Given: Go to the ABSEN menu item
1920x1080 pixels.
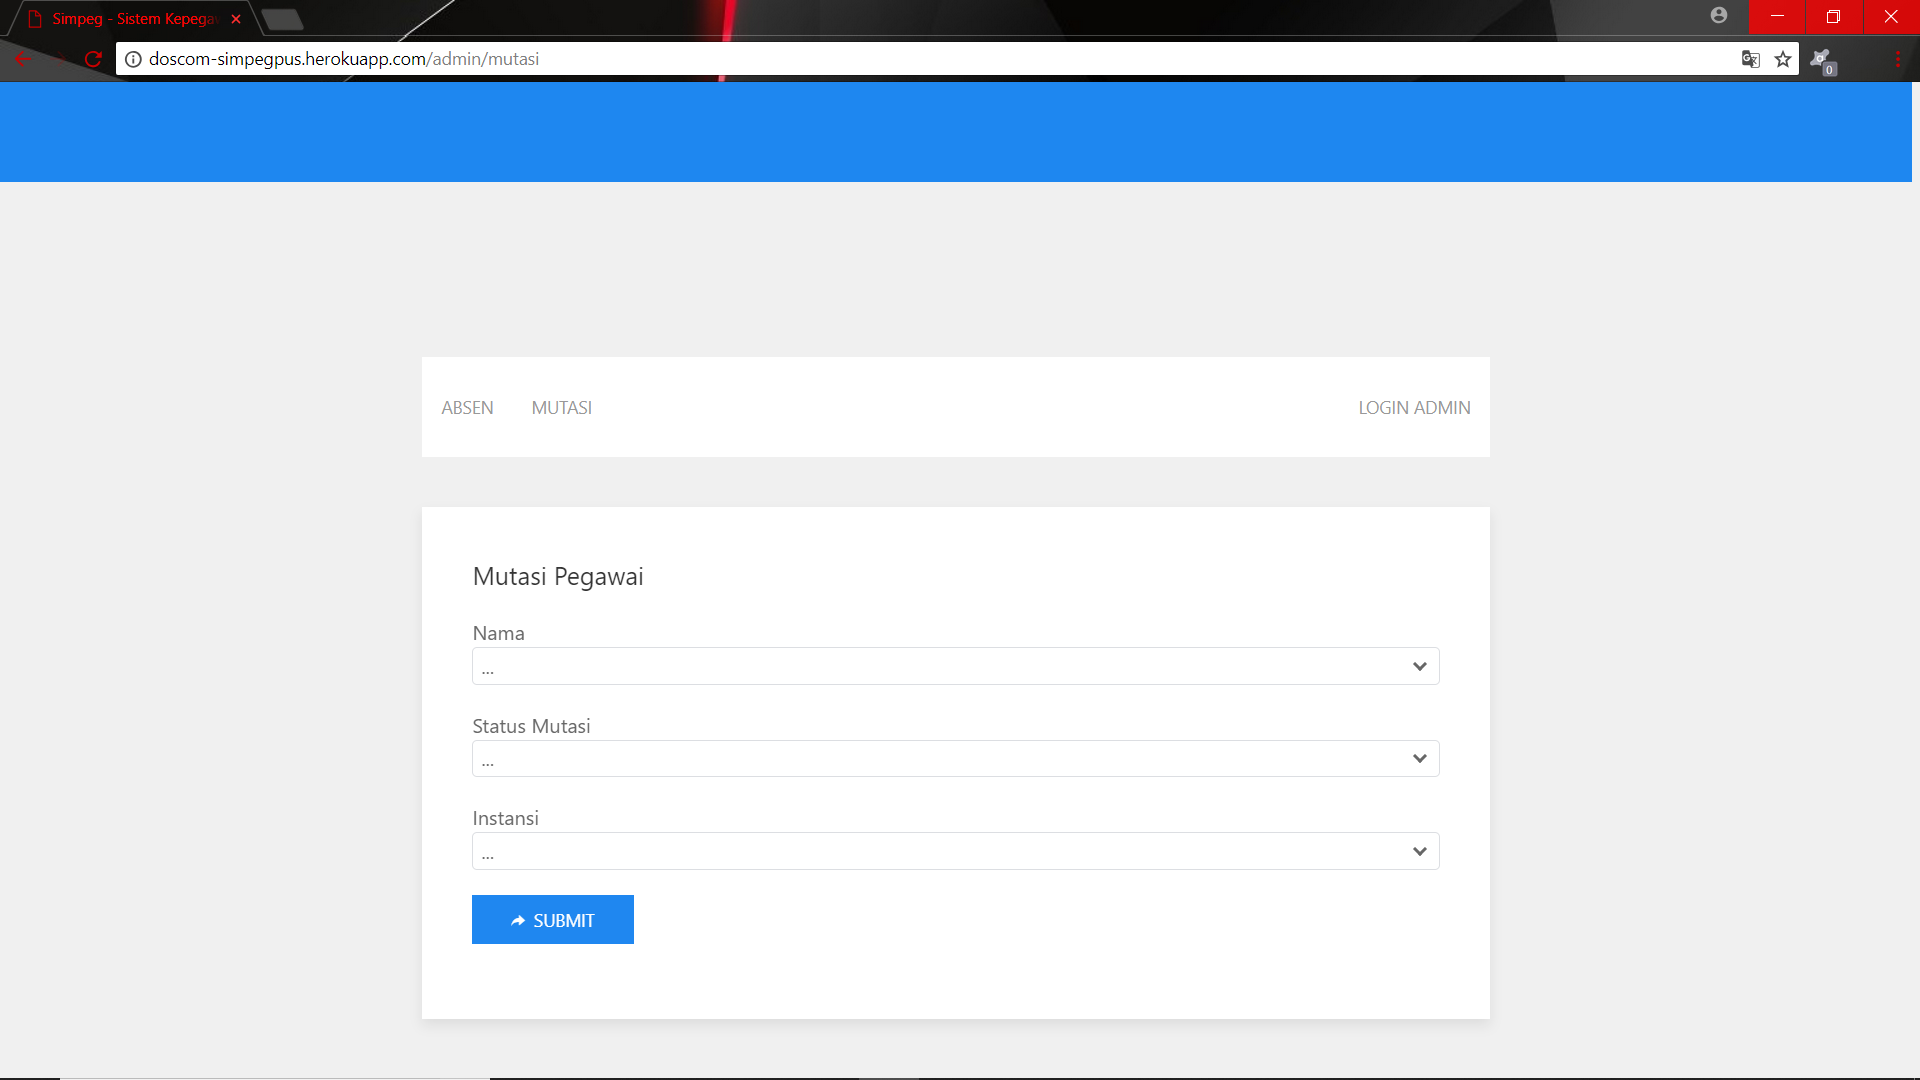Looking at the screenshot, I should (x=467, y=408).
